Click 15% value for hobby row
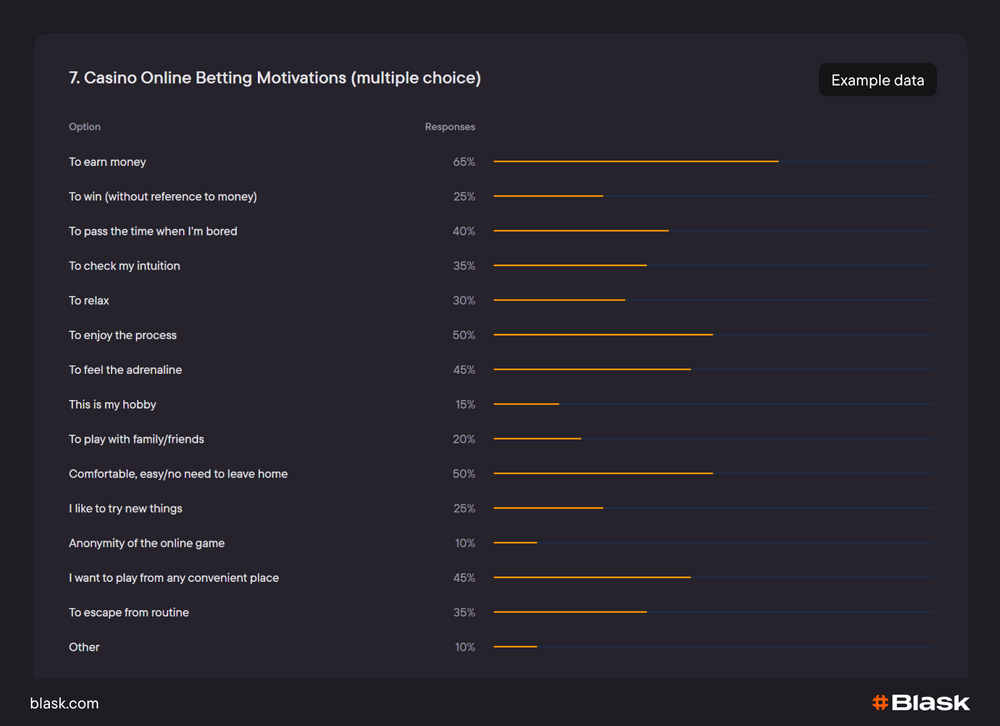1000x726 pixels. coord(464,405)
